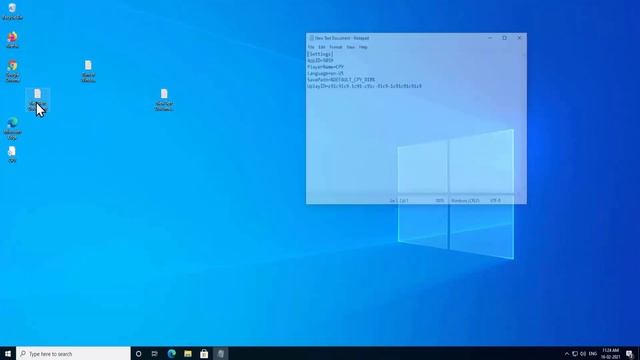Click the 'UTF-8' status bar entry
The height and width of the screenshot is (360, 640).
pos(495,201)
